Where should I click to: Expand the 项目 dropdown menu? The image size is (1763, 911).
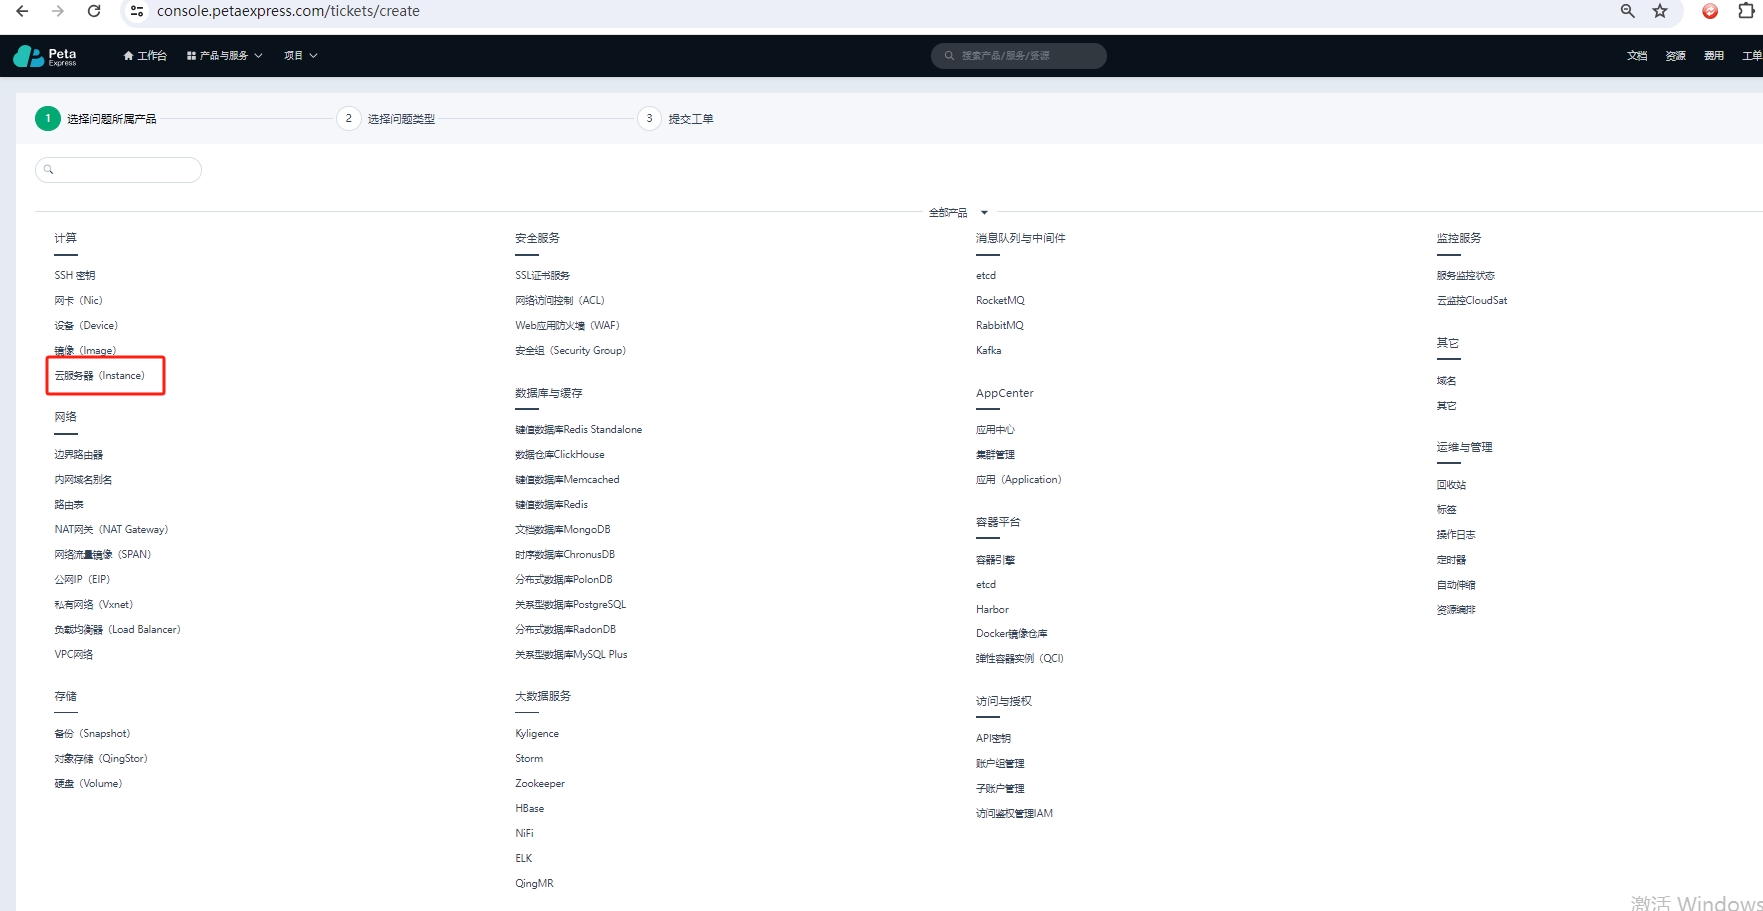click(x=300, y=56)
